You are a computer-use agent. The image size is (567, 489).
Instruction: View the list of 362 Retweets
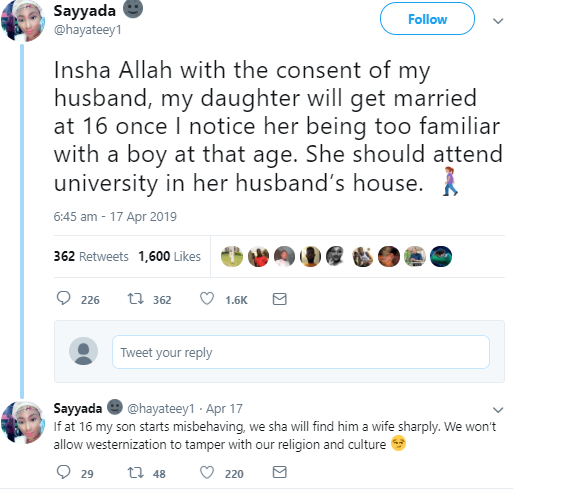click(91, 256)
